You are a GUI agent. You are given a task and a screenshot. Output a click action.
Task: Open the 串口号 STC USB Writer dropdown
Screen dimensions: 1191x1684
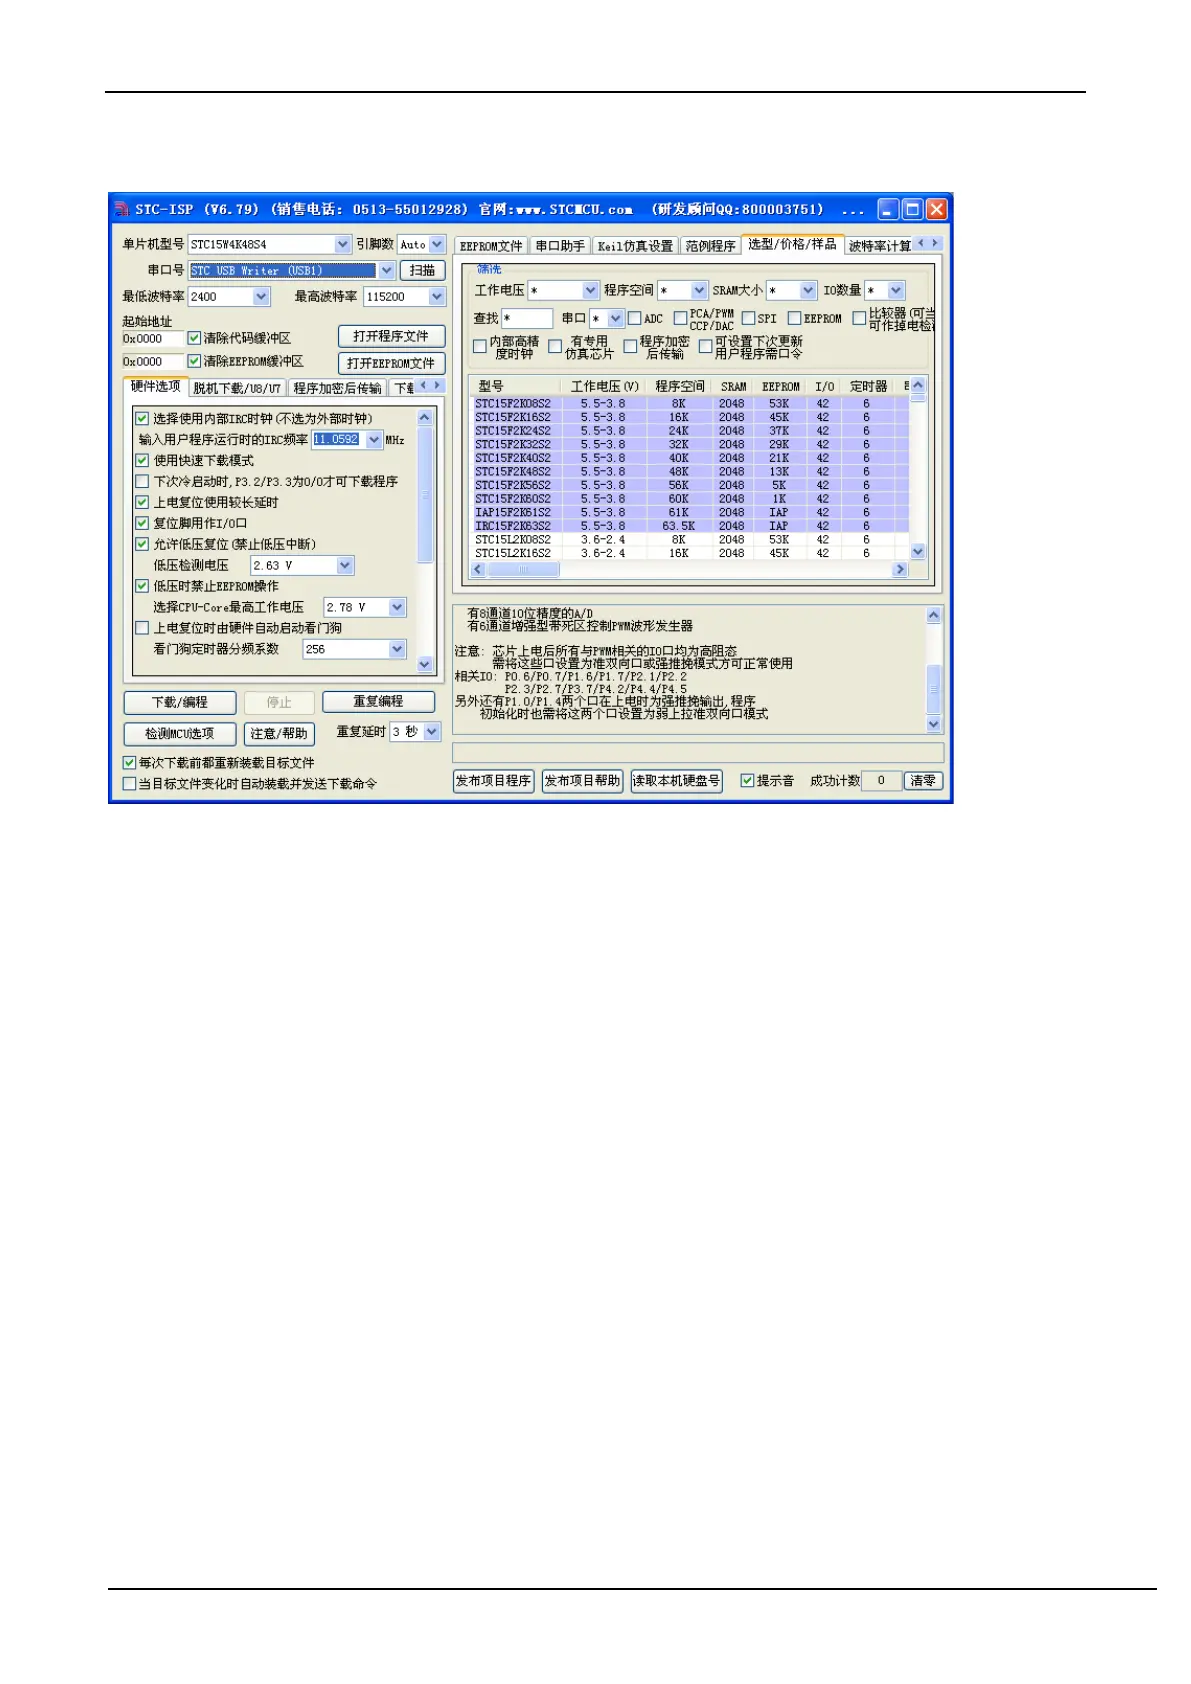[386, 270]
